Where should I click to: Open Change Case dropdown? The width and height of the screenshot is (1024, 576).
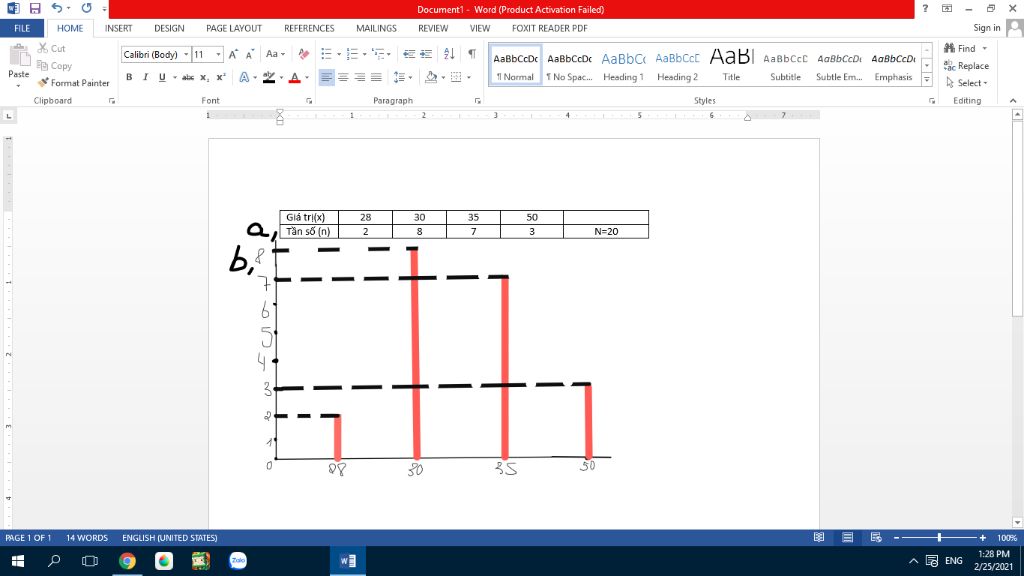(275, 54)
